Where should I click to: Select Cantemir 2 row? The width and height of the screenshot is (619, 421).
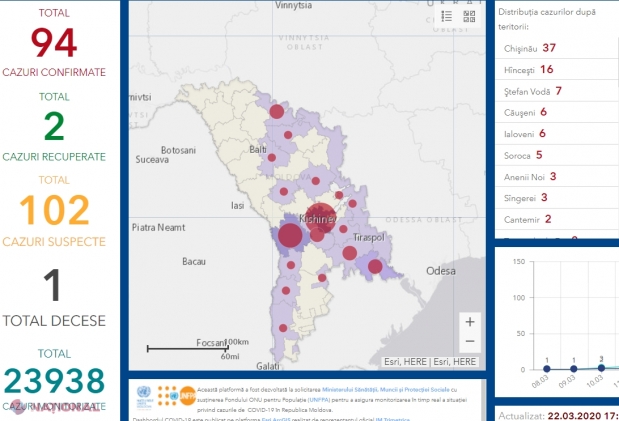557,219
